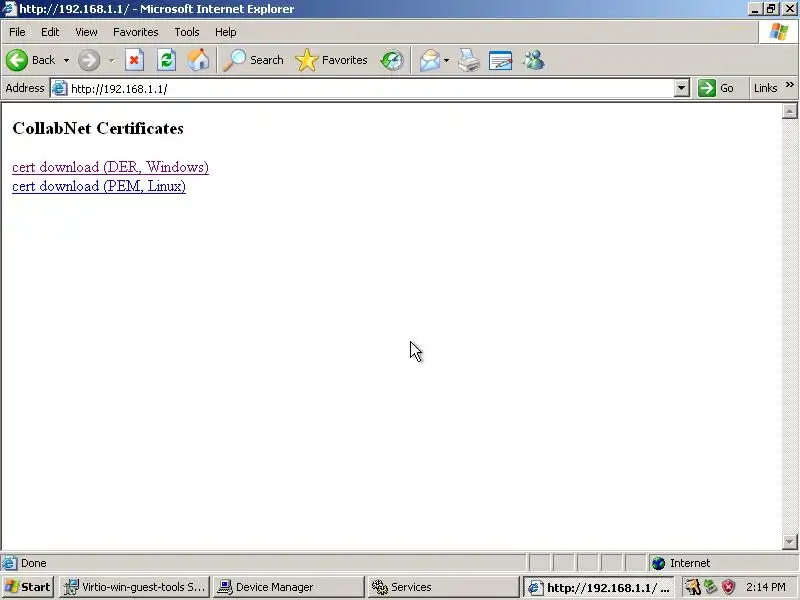
Task: Click the page icon in Address bar
Action: 59,88
